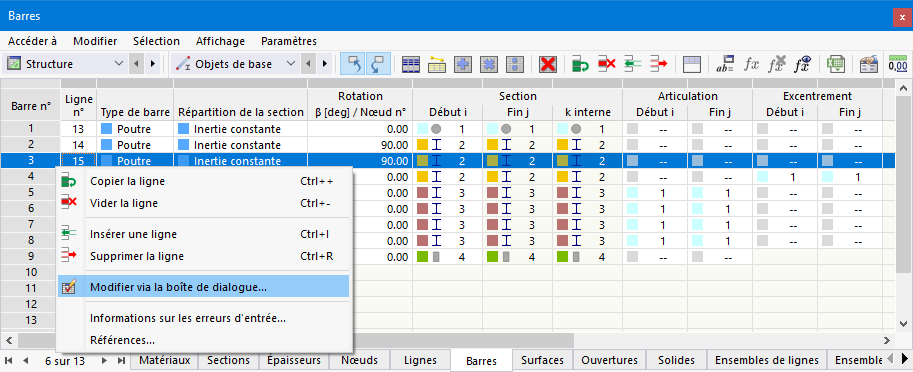Click previous arrow next to Objets de base

tap(309, 64)
